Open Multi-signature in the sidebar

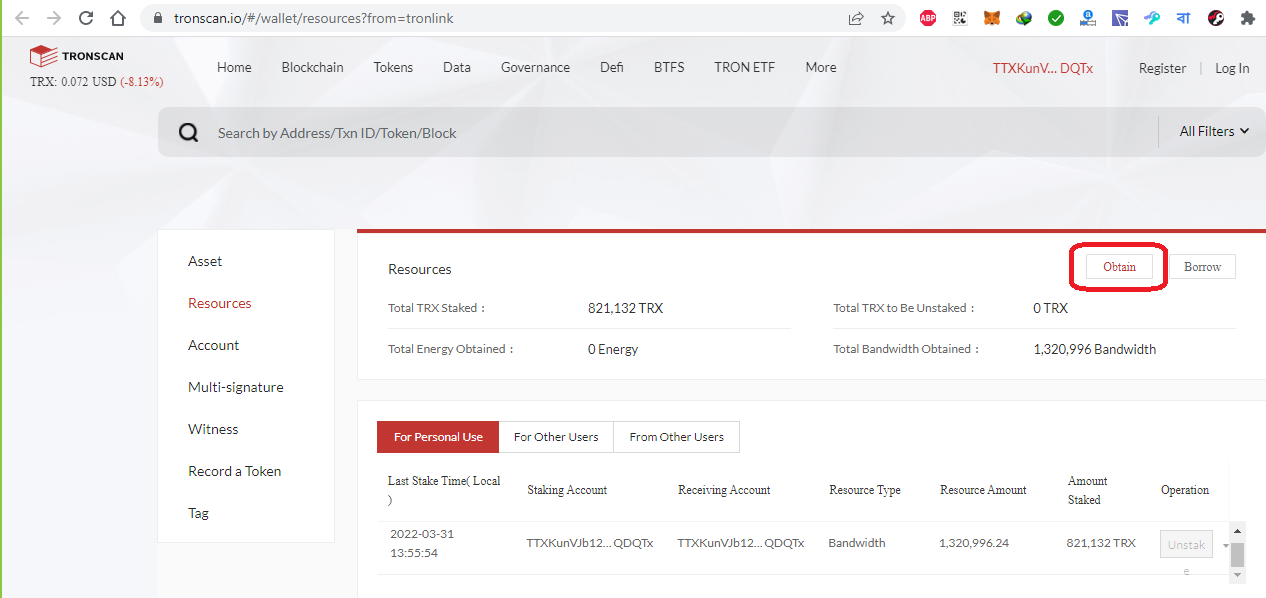pyautogui.click(x=236, y=387)
